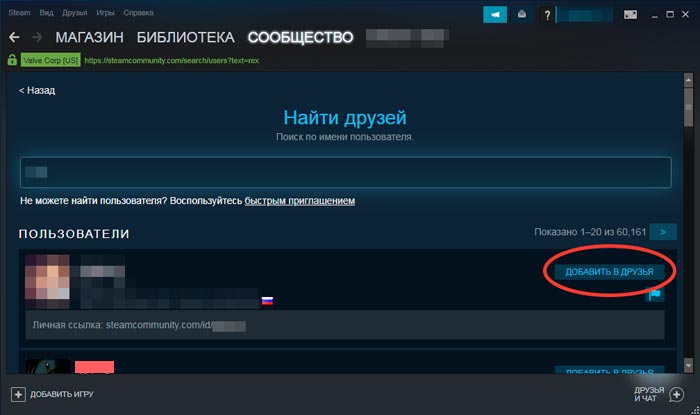Image resolution: width=700 pixels, height=415 pixels.
Task: Click ДРУЗЬЯ И ЧАТ label
Action: point(649,394)
